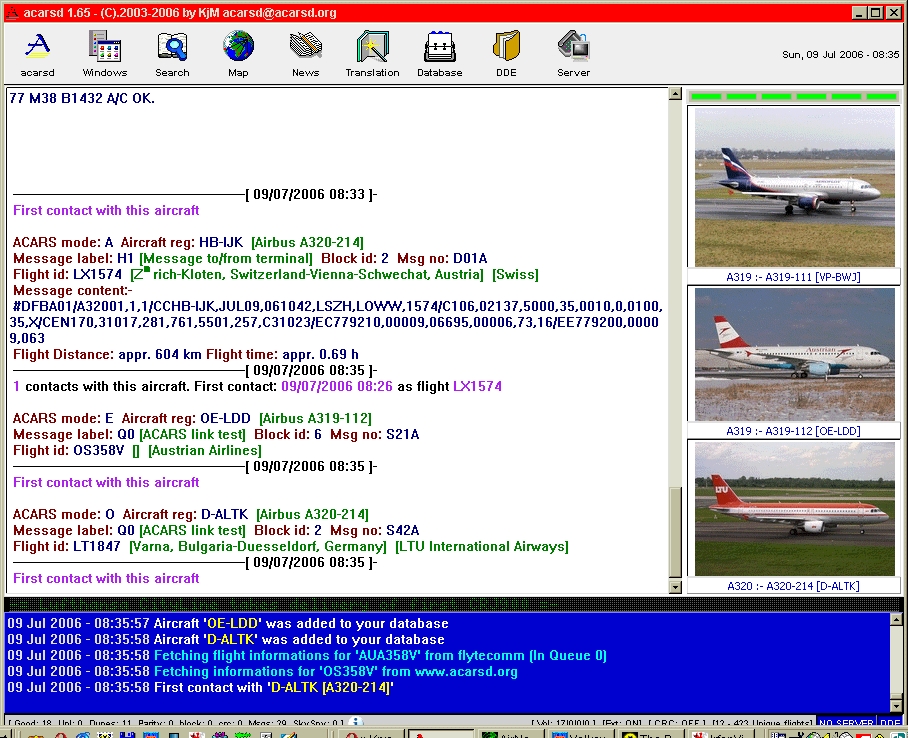
Task: Open the News newspaper icon
Action: point(305,54)
